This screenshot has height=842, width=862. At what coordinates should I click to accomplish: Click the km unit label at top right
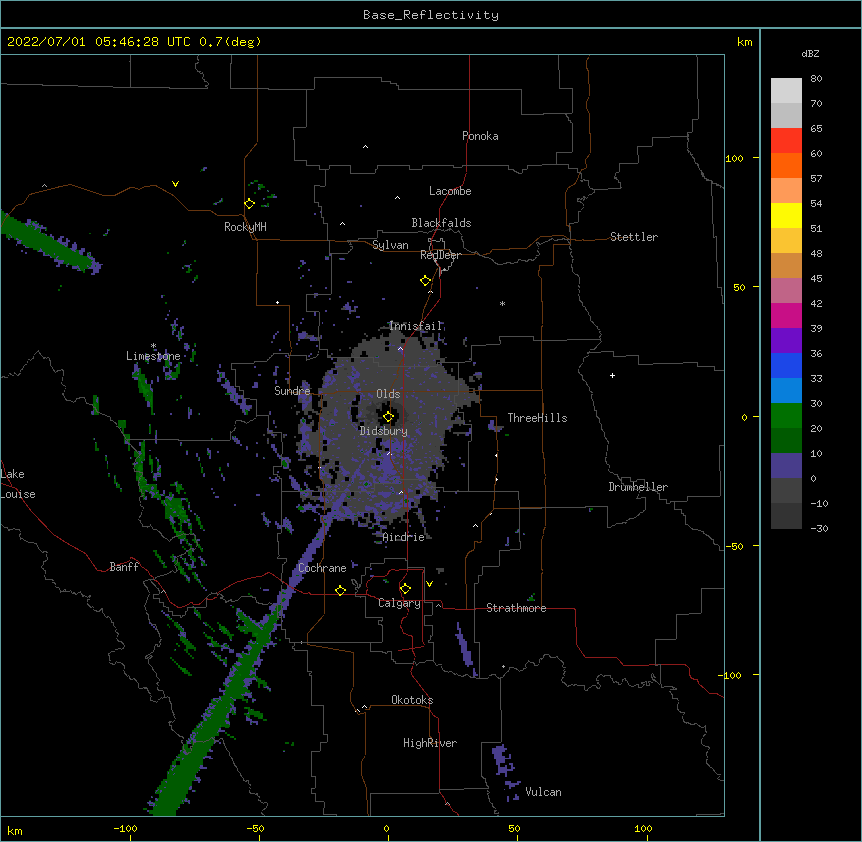744,42
